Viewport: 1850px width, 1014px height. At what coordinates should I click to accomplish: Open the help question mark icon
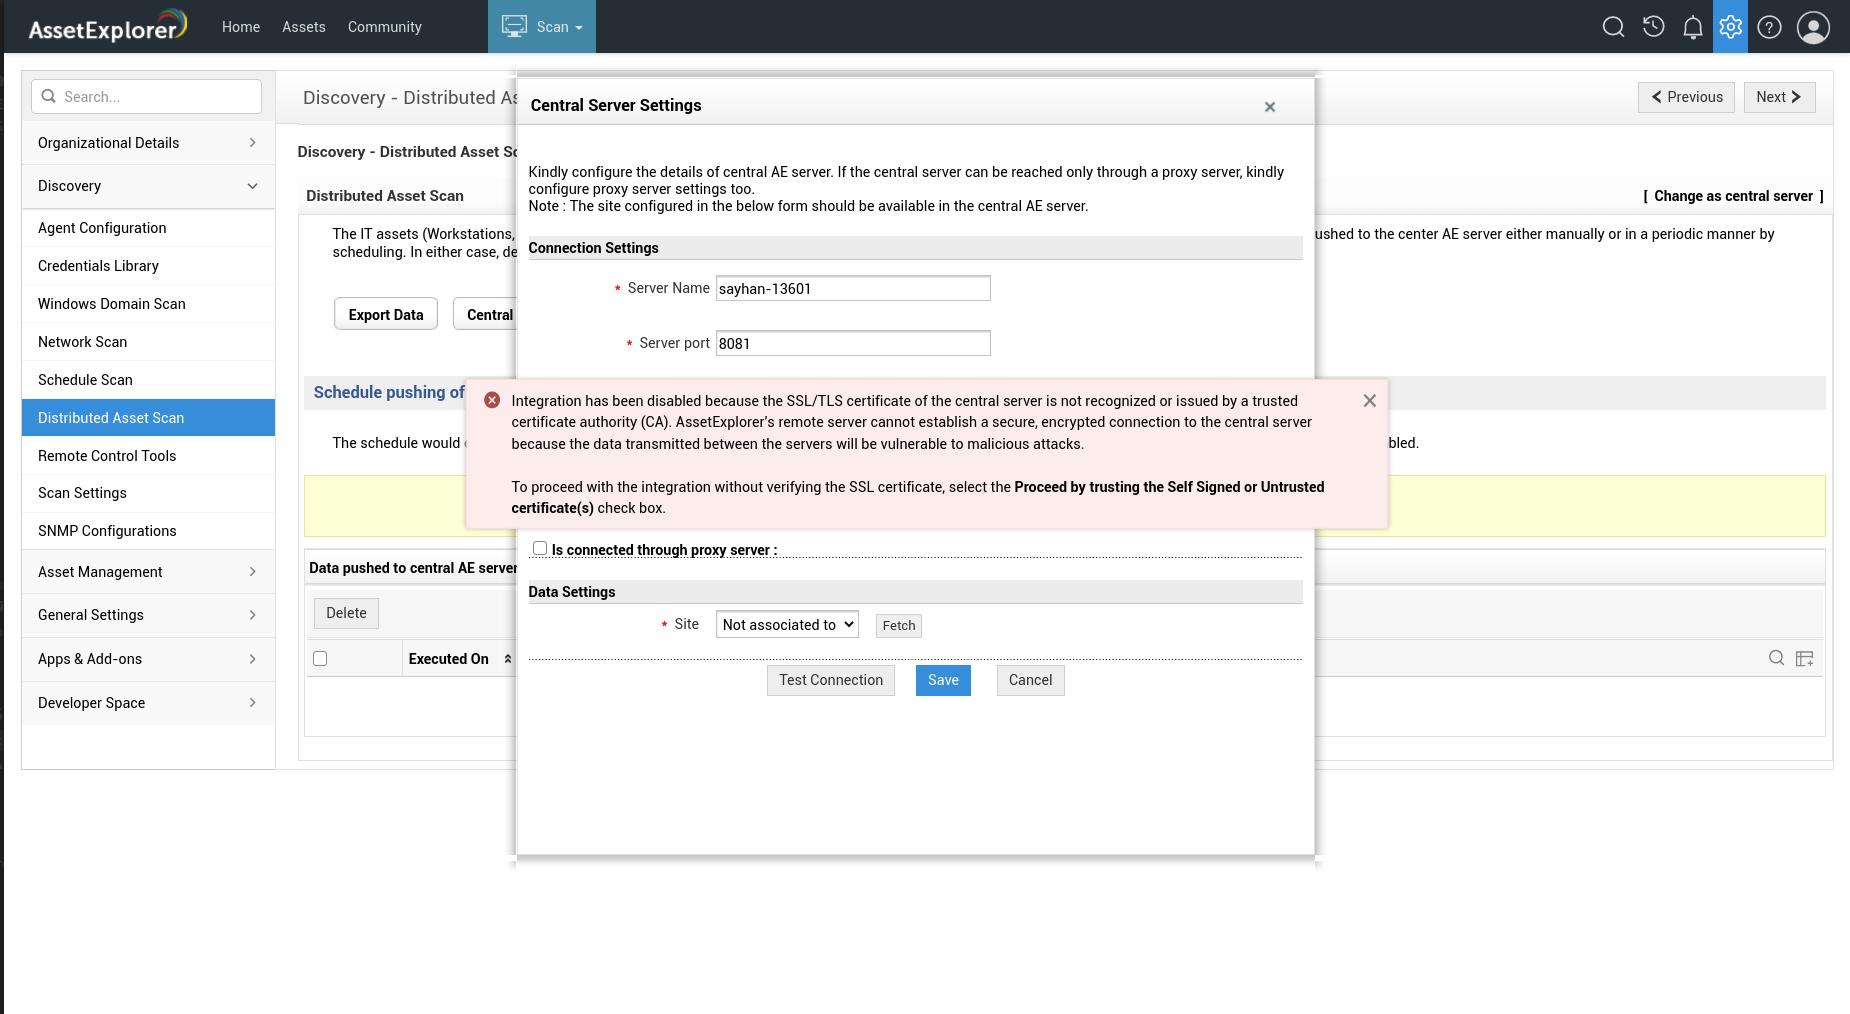point(1769,27)
